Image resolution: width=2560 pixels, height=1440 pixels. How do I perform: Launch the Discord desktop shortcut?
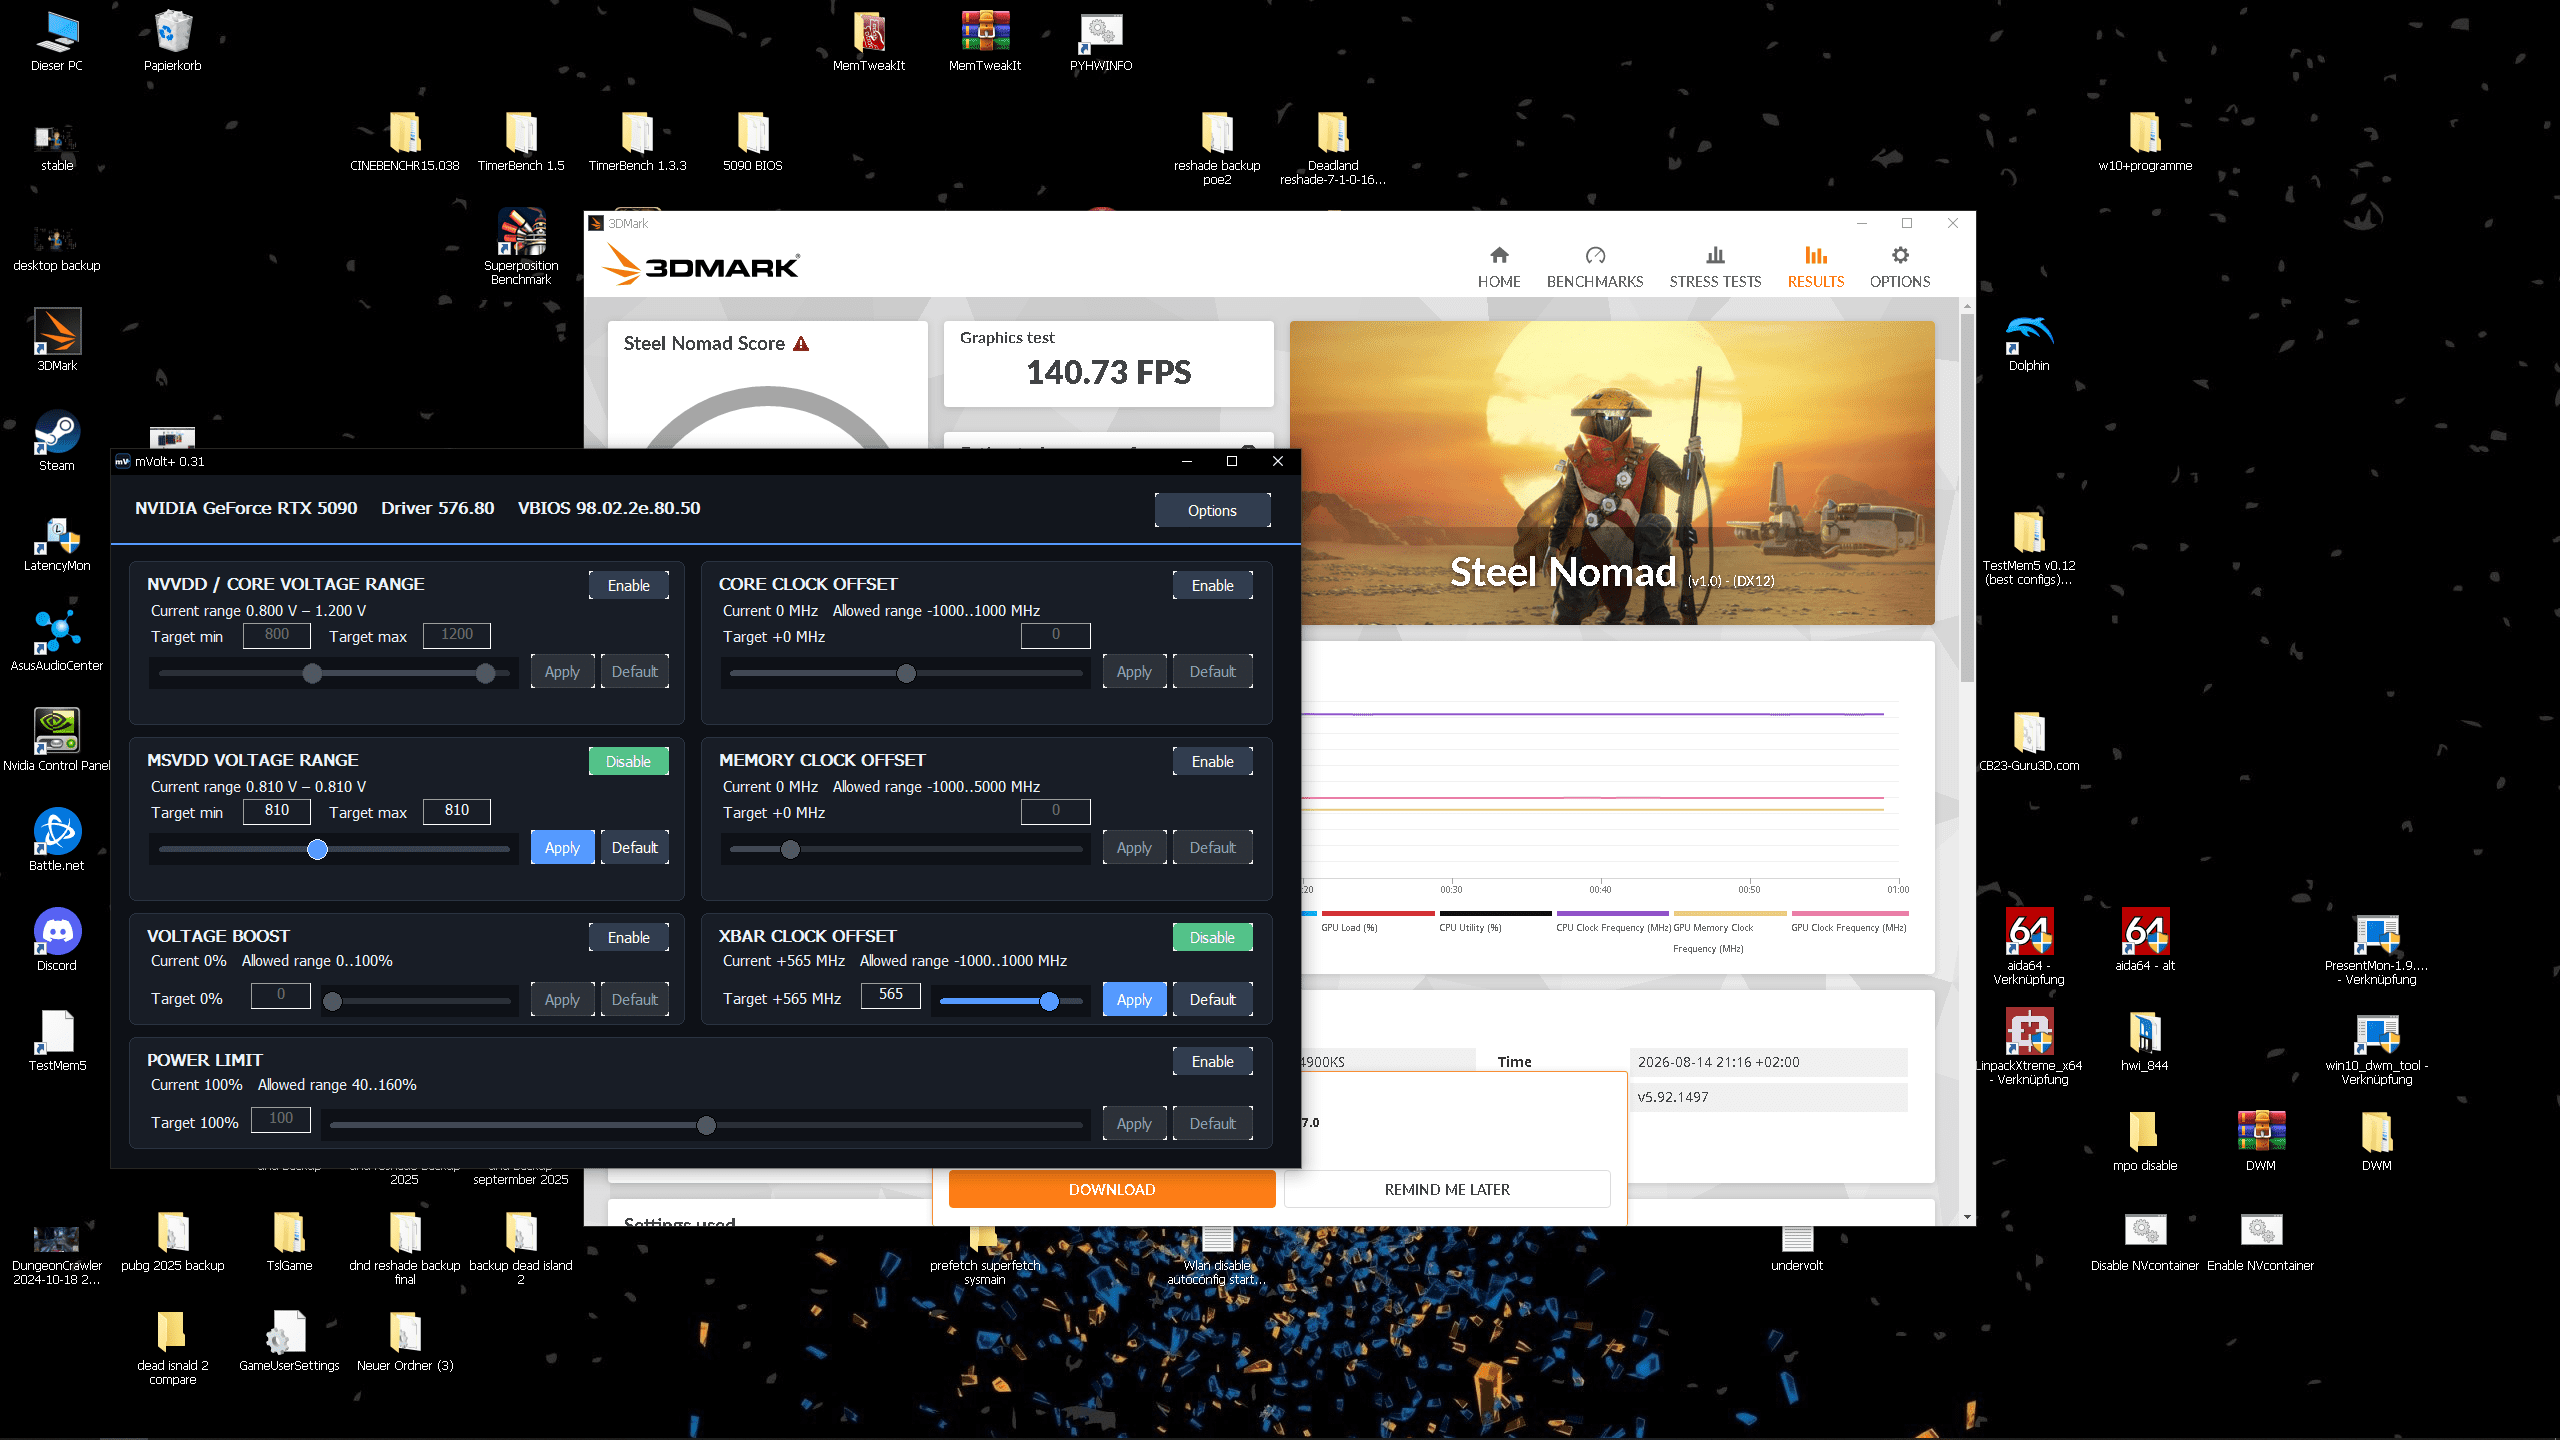[x=57, y=941]
